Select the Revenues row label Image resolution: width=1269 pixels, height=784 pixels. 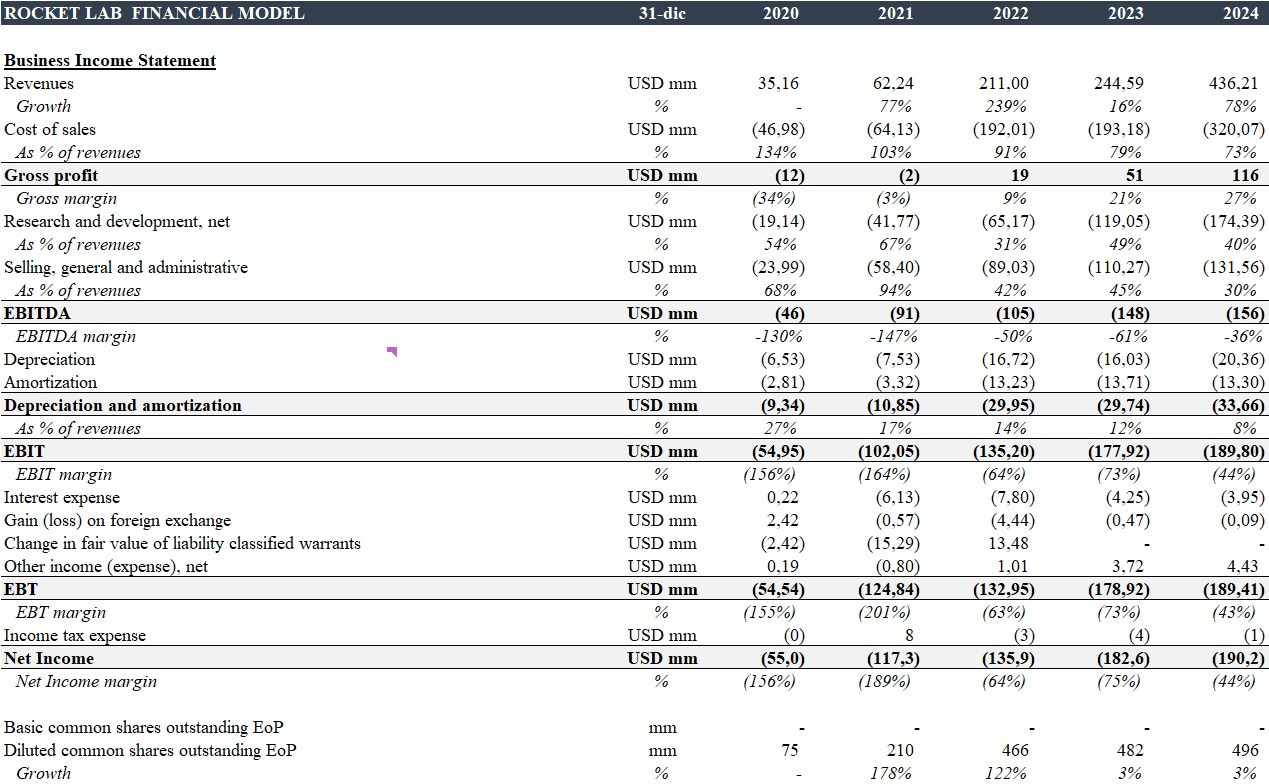[39, 84]
